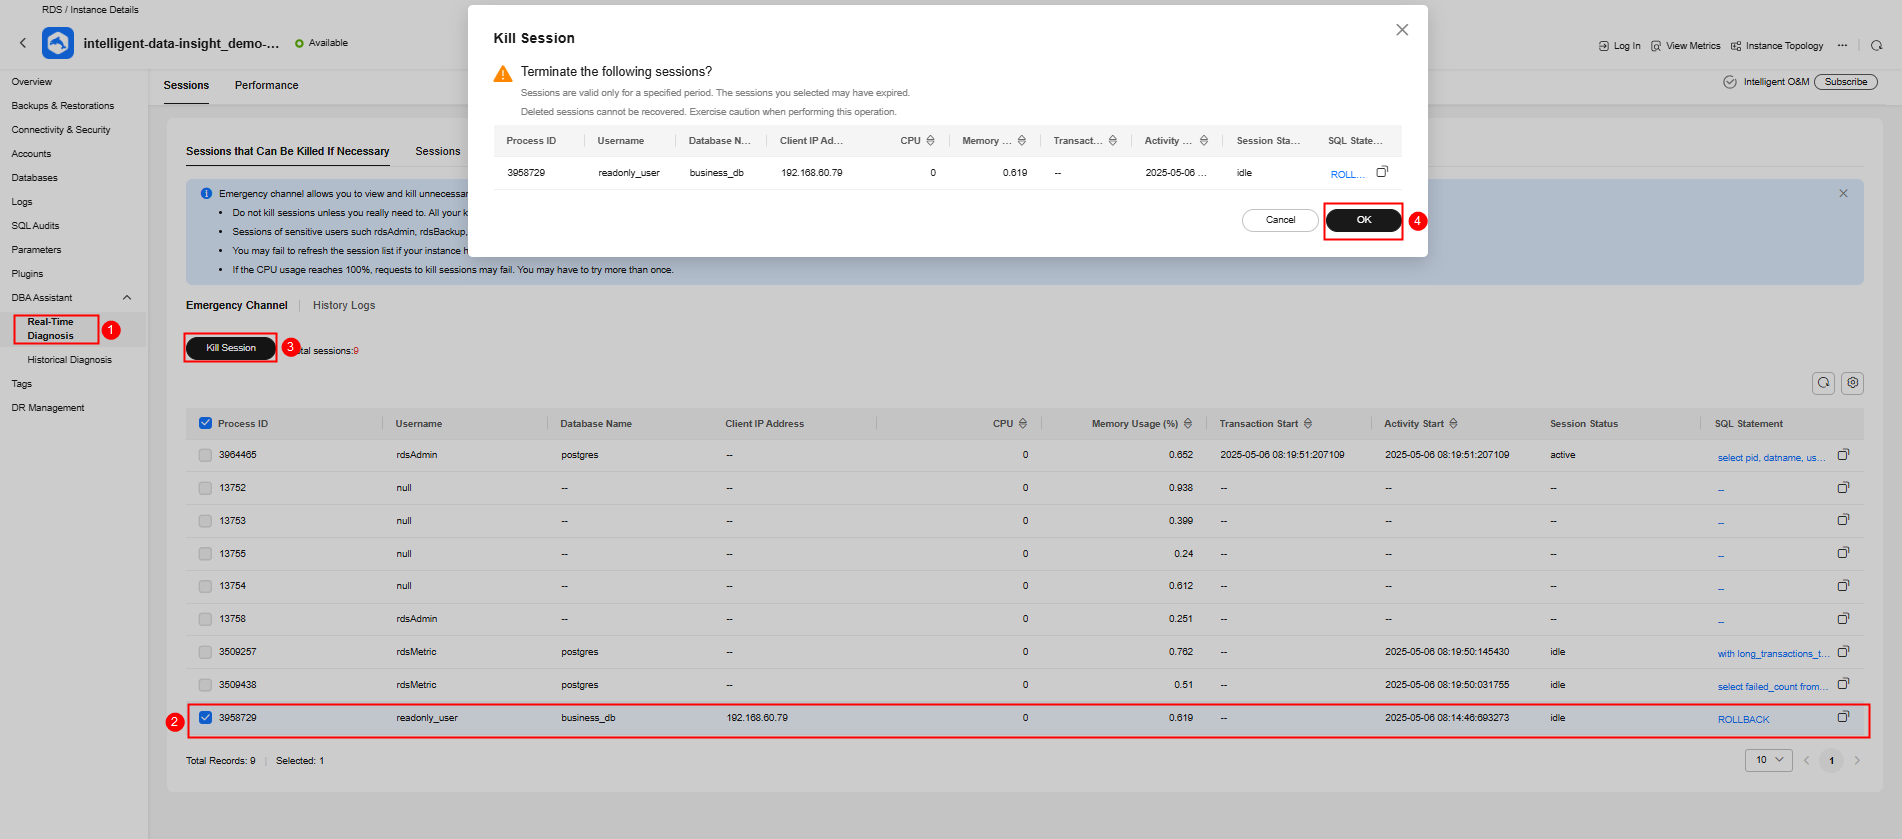This screenshot has height=839, width=1902.
Task: Click the refresh icon in the top-right header
Action: click(x=1877, y=45)
